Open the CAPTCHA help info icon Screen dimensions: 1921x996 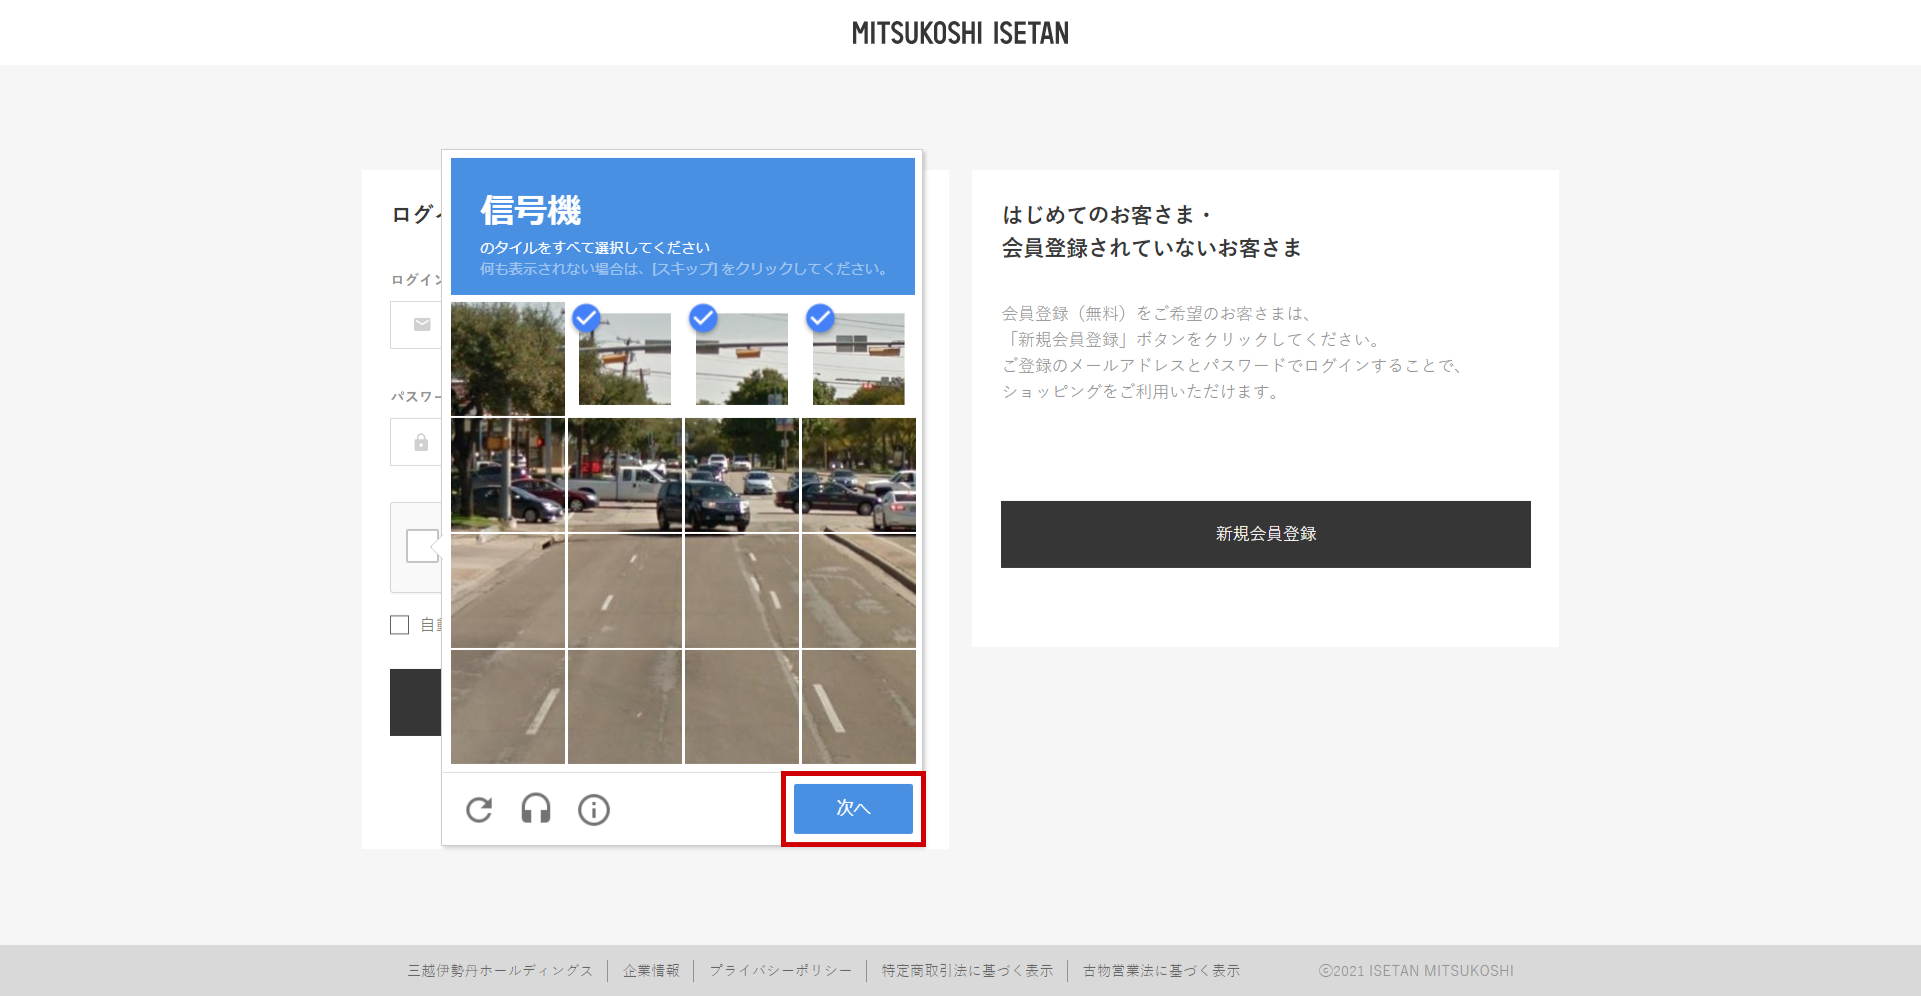coord(594,809)
